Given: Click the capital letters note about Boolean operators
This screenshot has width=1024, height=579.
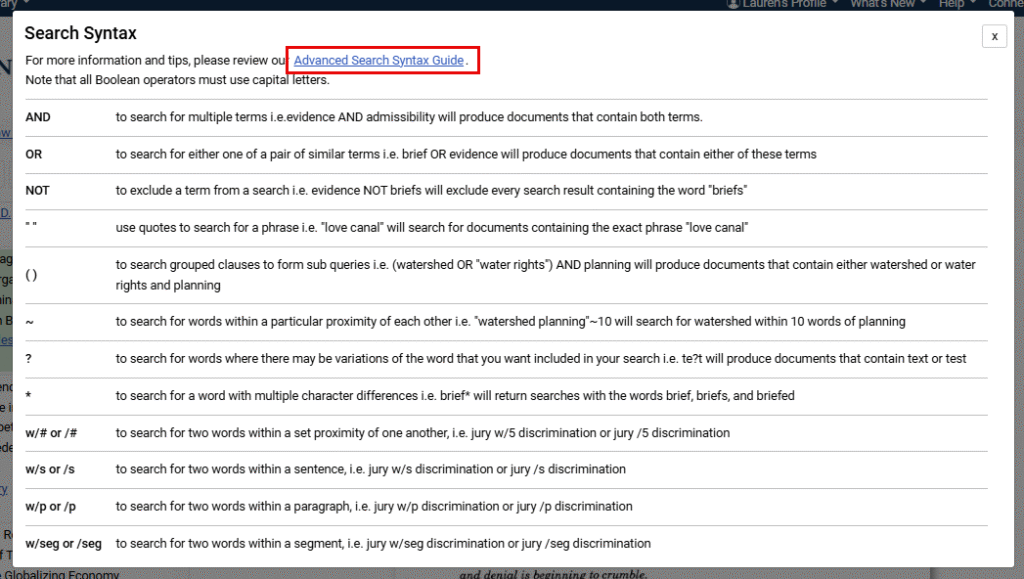Looking at the screenshot, I should click(177, 80).
